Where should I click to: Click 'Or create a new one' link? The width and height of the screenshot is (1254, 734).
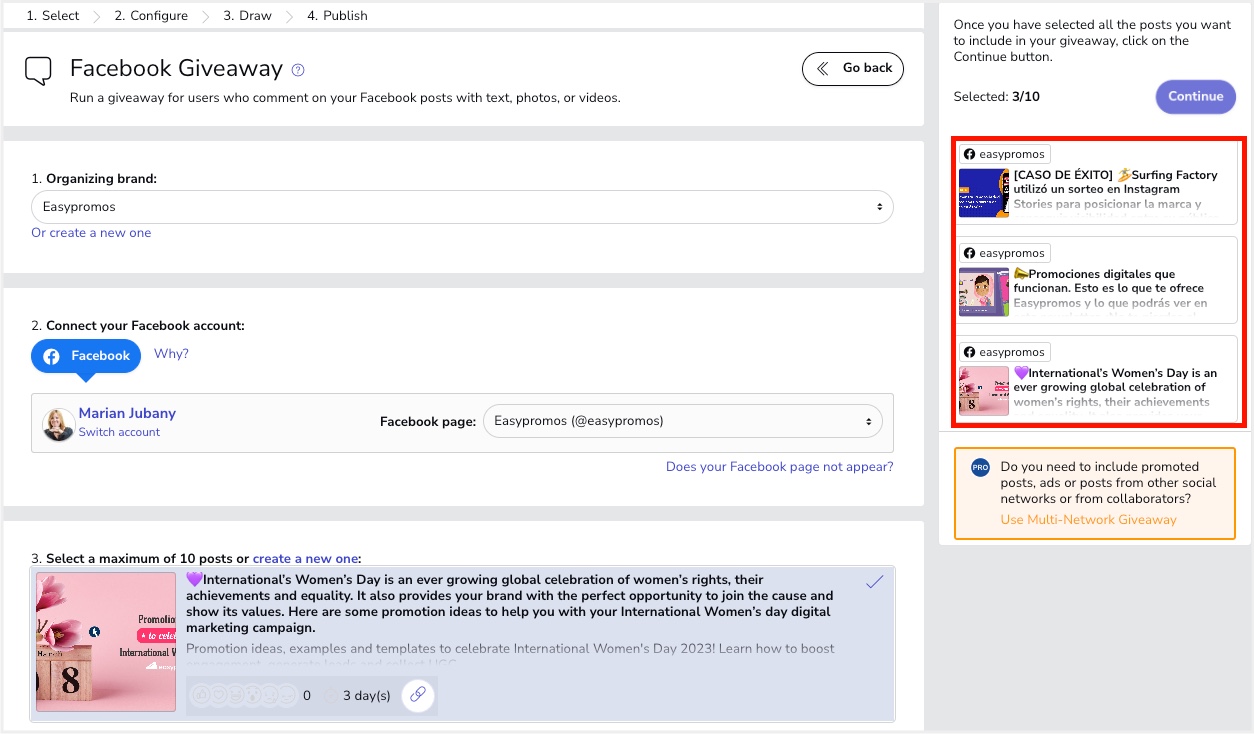click(91, 233)
